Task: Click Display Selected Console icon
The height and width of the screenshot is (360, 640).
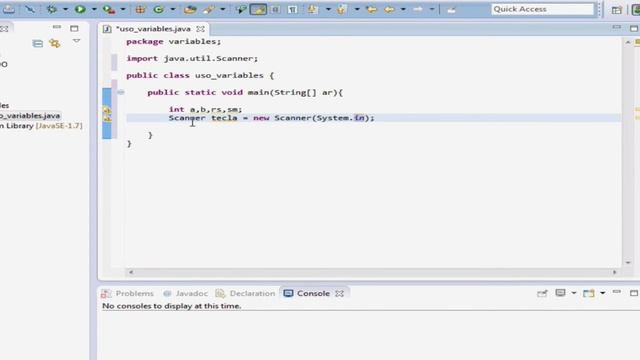Action: [x=560, y=293]
